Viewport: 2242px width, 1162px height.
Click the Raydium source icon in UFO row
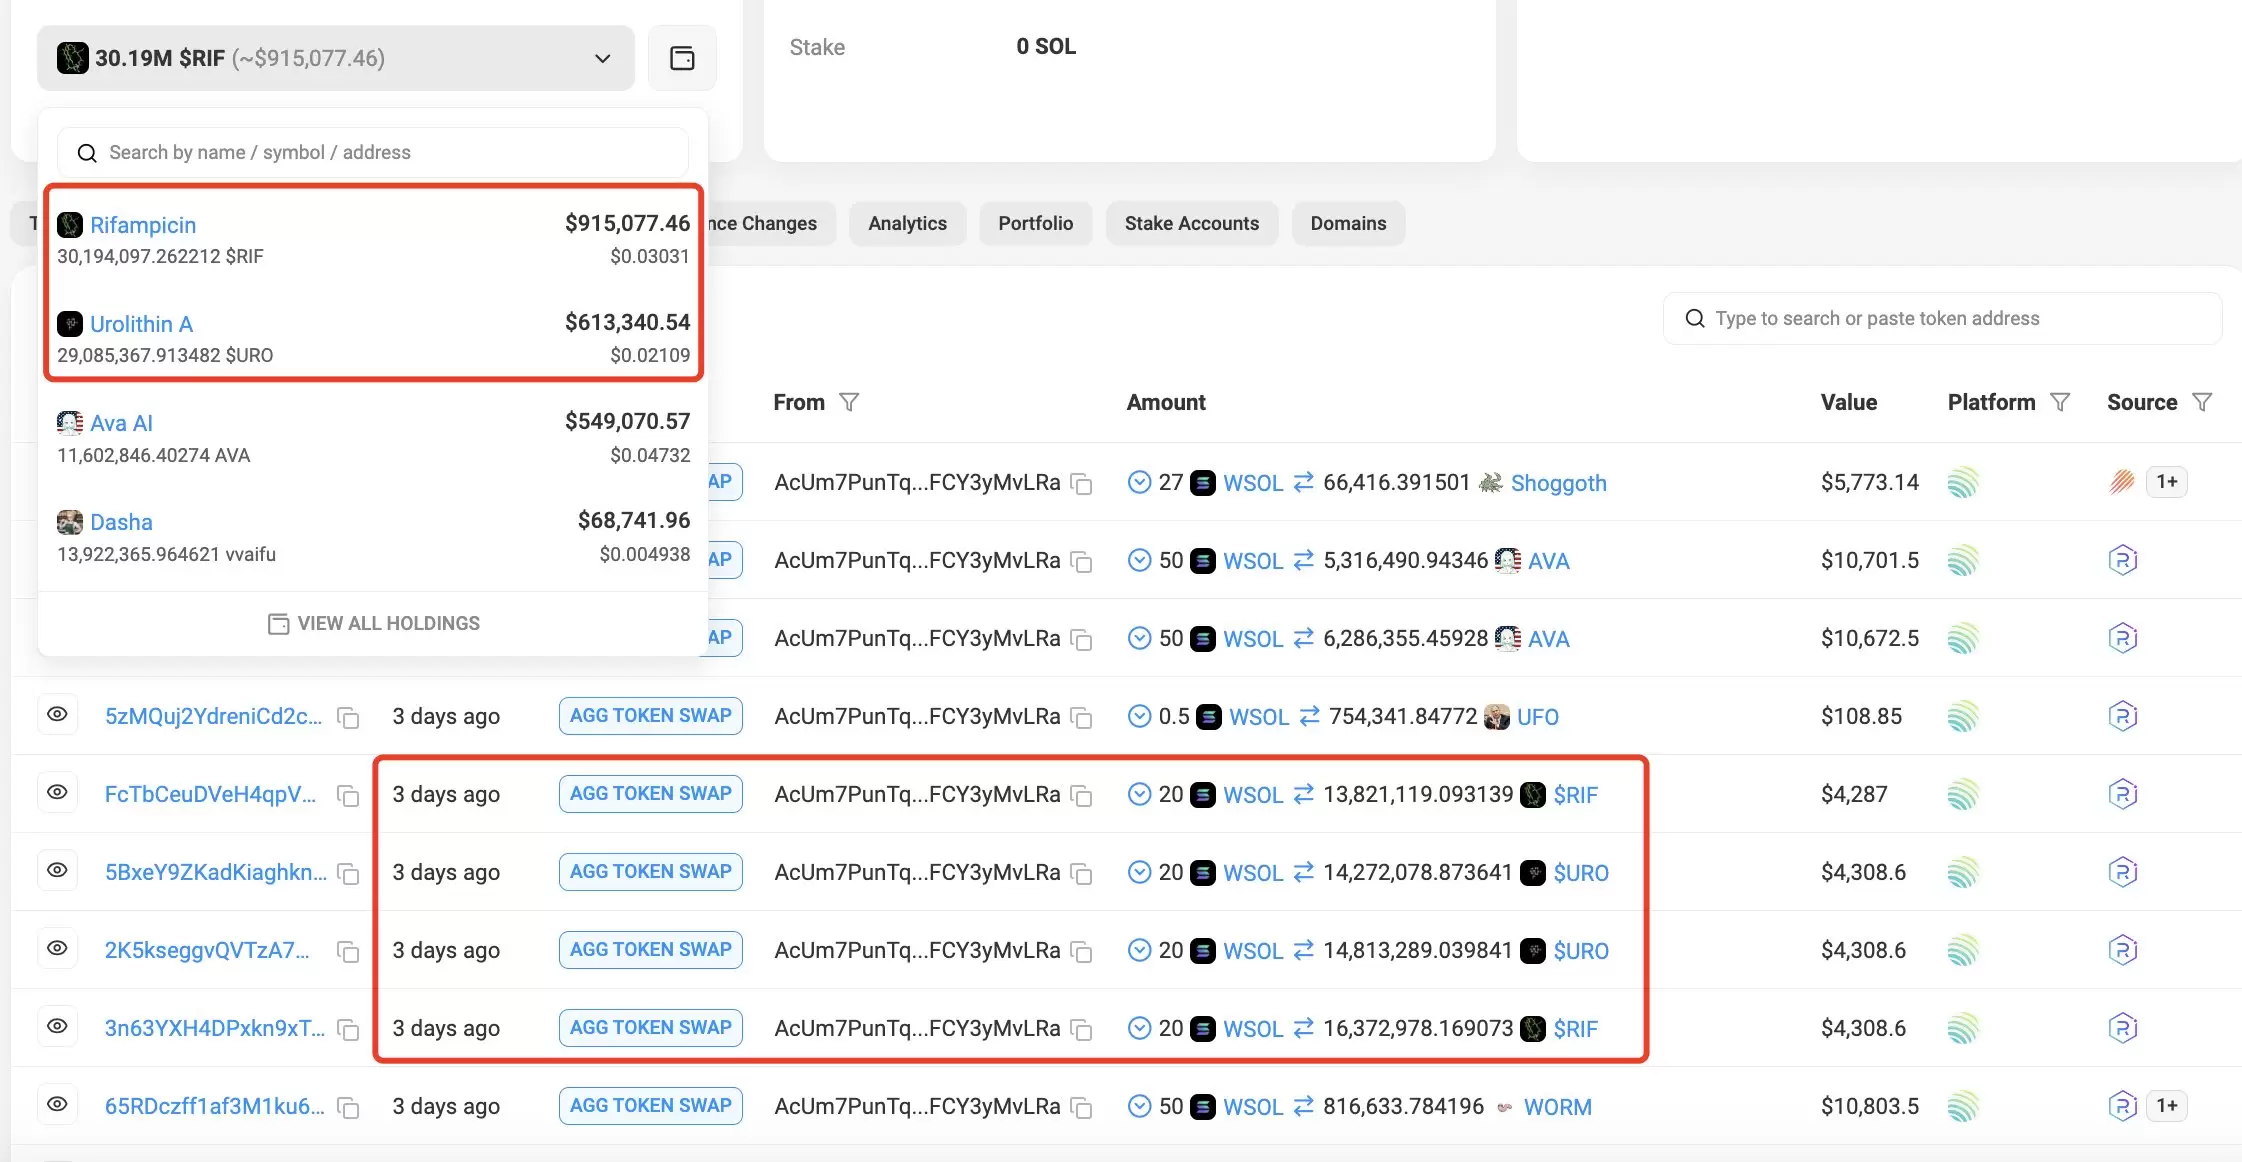2122,716
